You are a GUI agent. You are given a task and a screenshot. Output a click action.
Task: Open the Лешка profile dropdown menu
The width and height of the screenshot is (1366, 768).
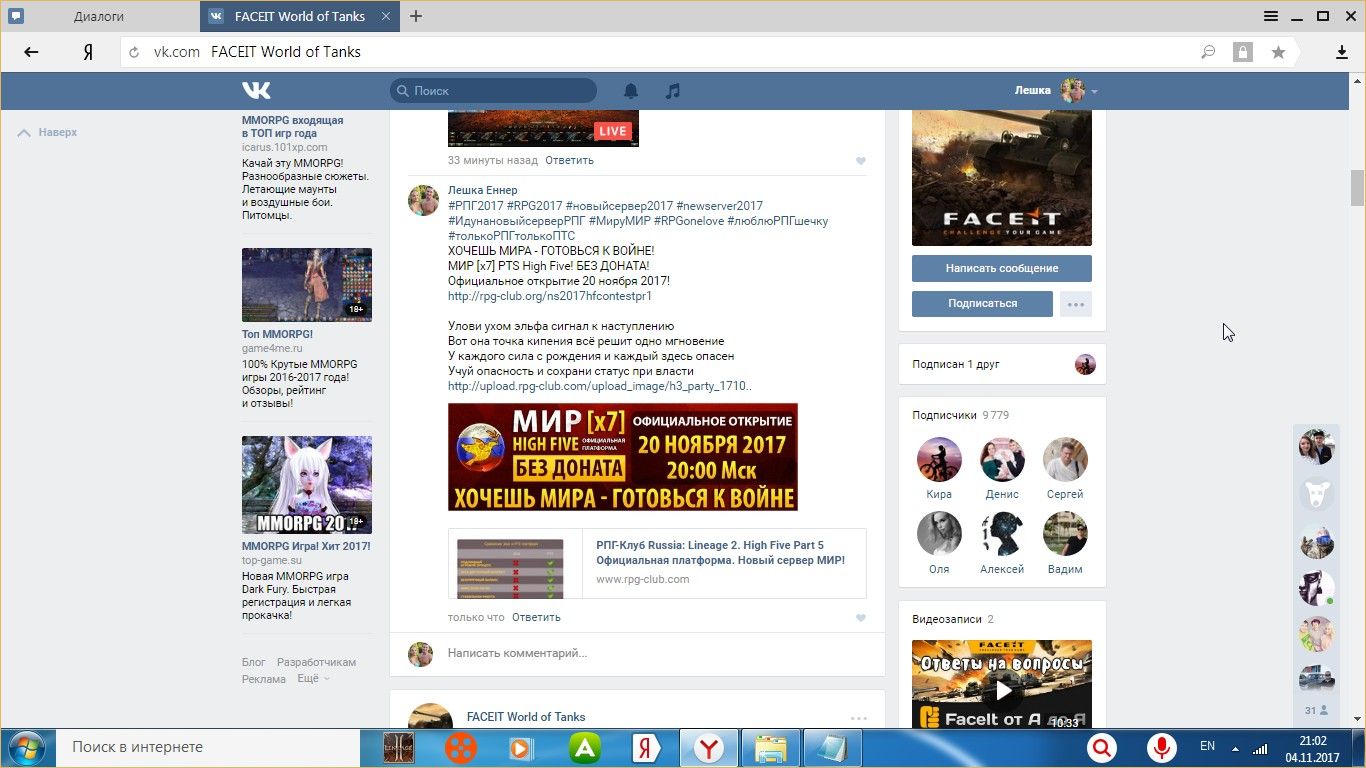coord(1056,91)
